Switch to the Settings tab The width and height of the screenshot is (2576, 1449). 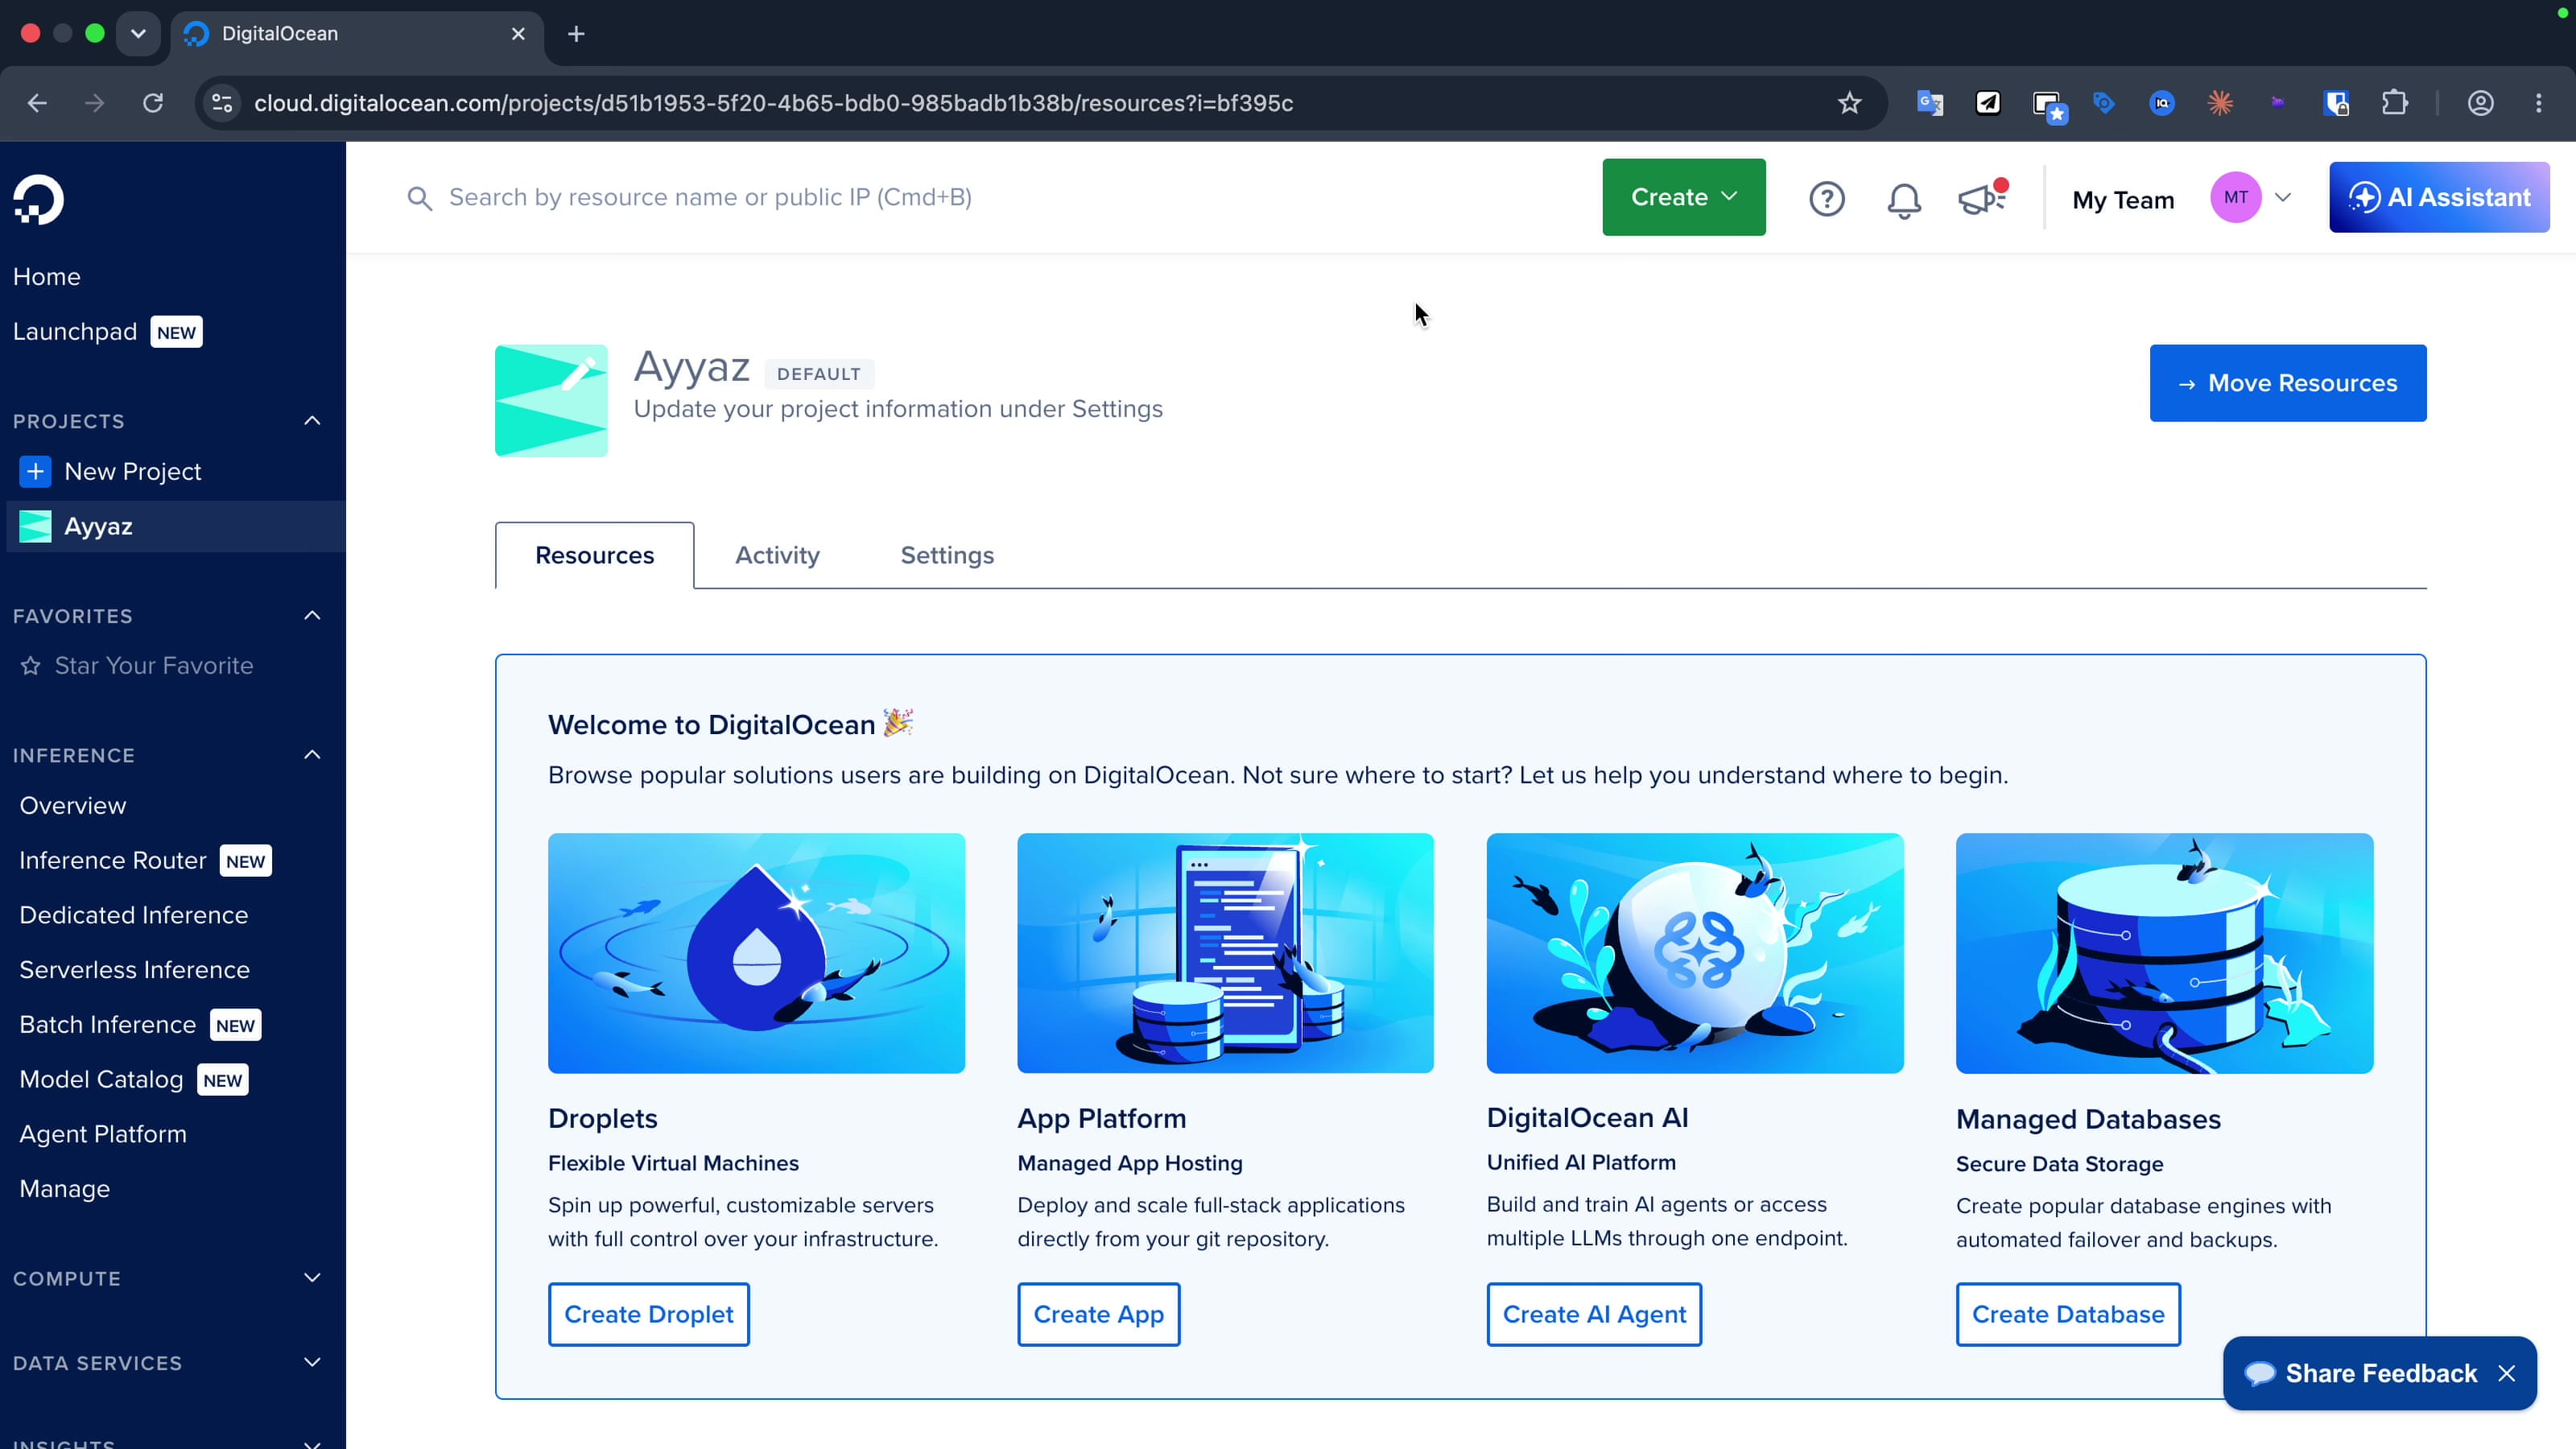[x=947, y=555]
